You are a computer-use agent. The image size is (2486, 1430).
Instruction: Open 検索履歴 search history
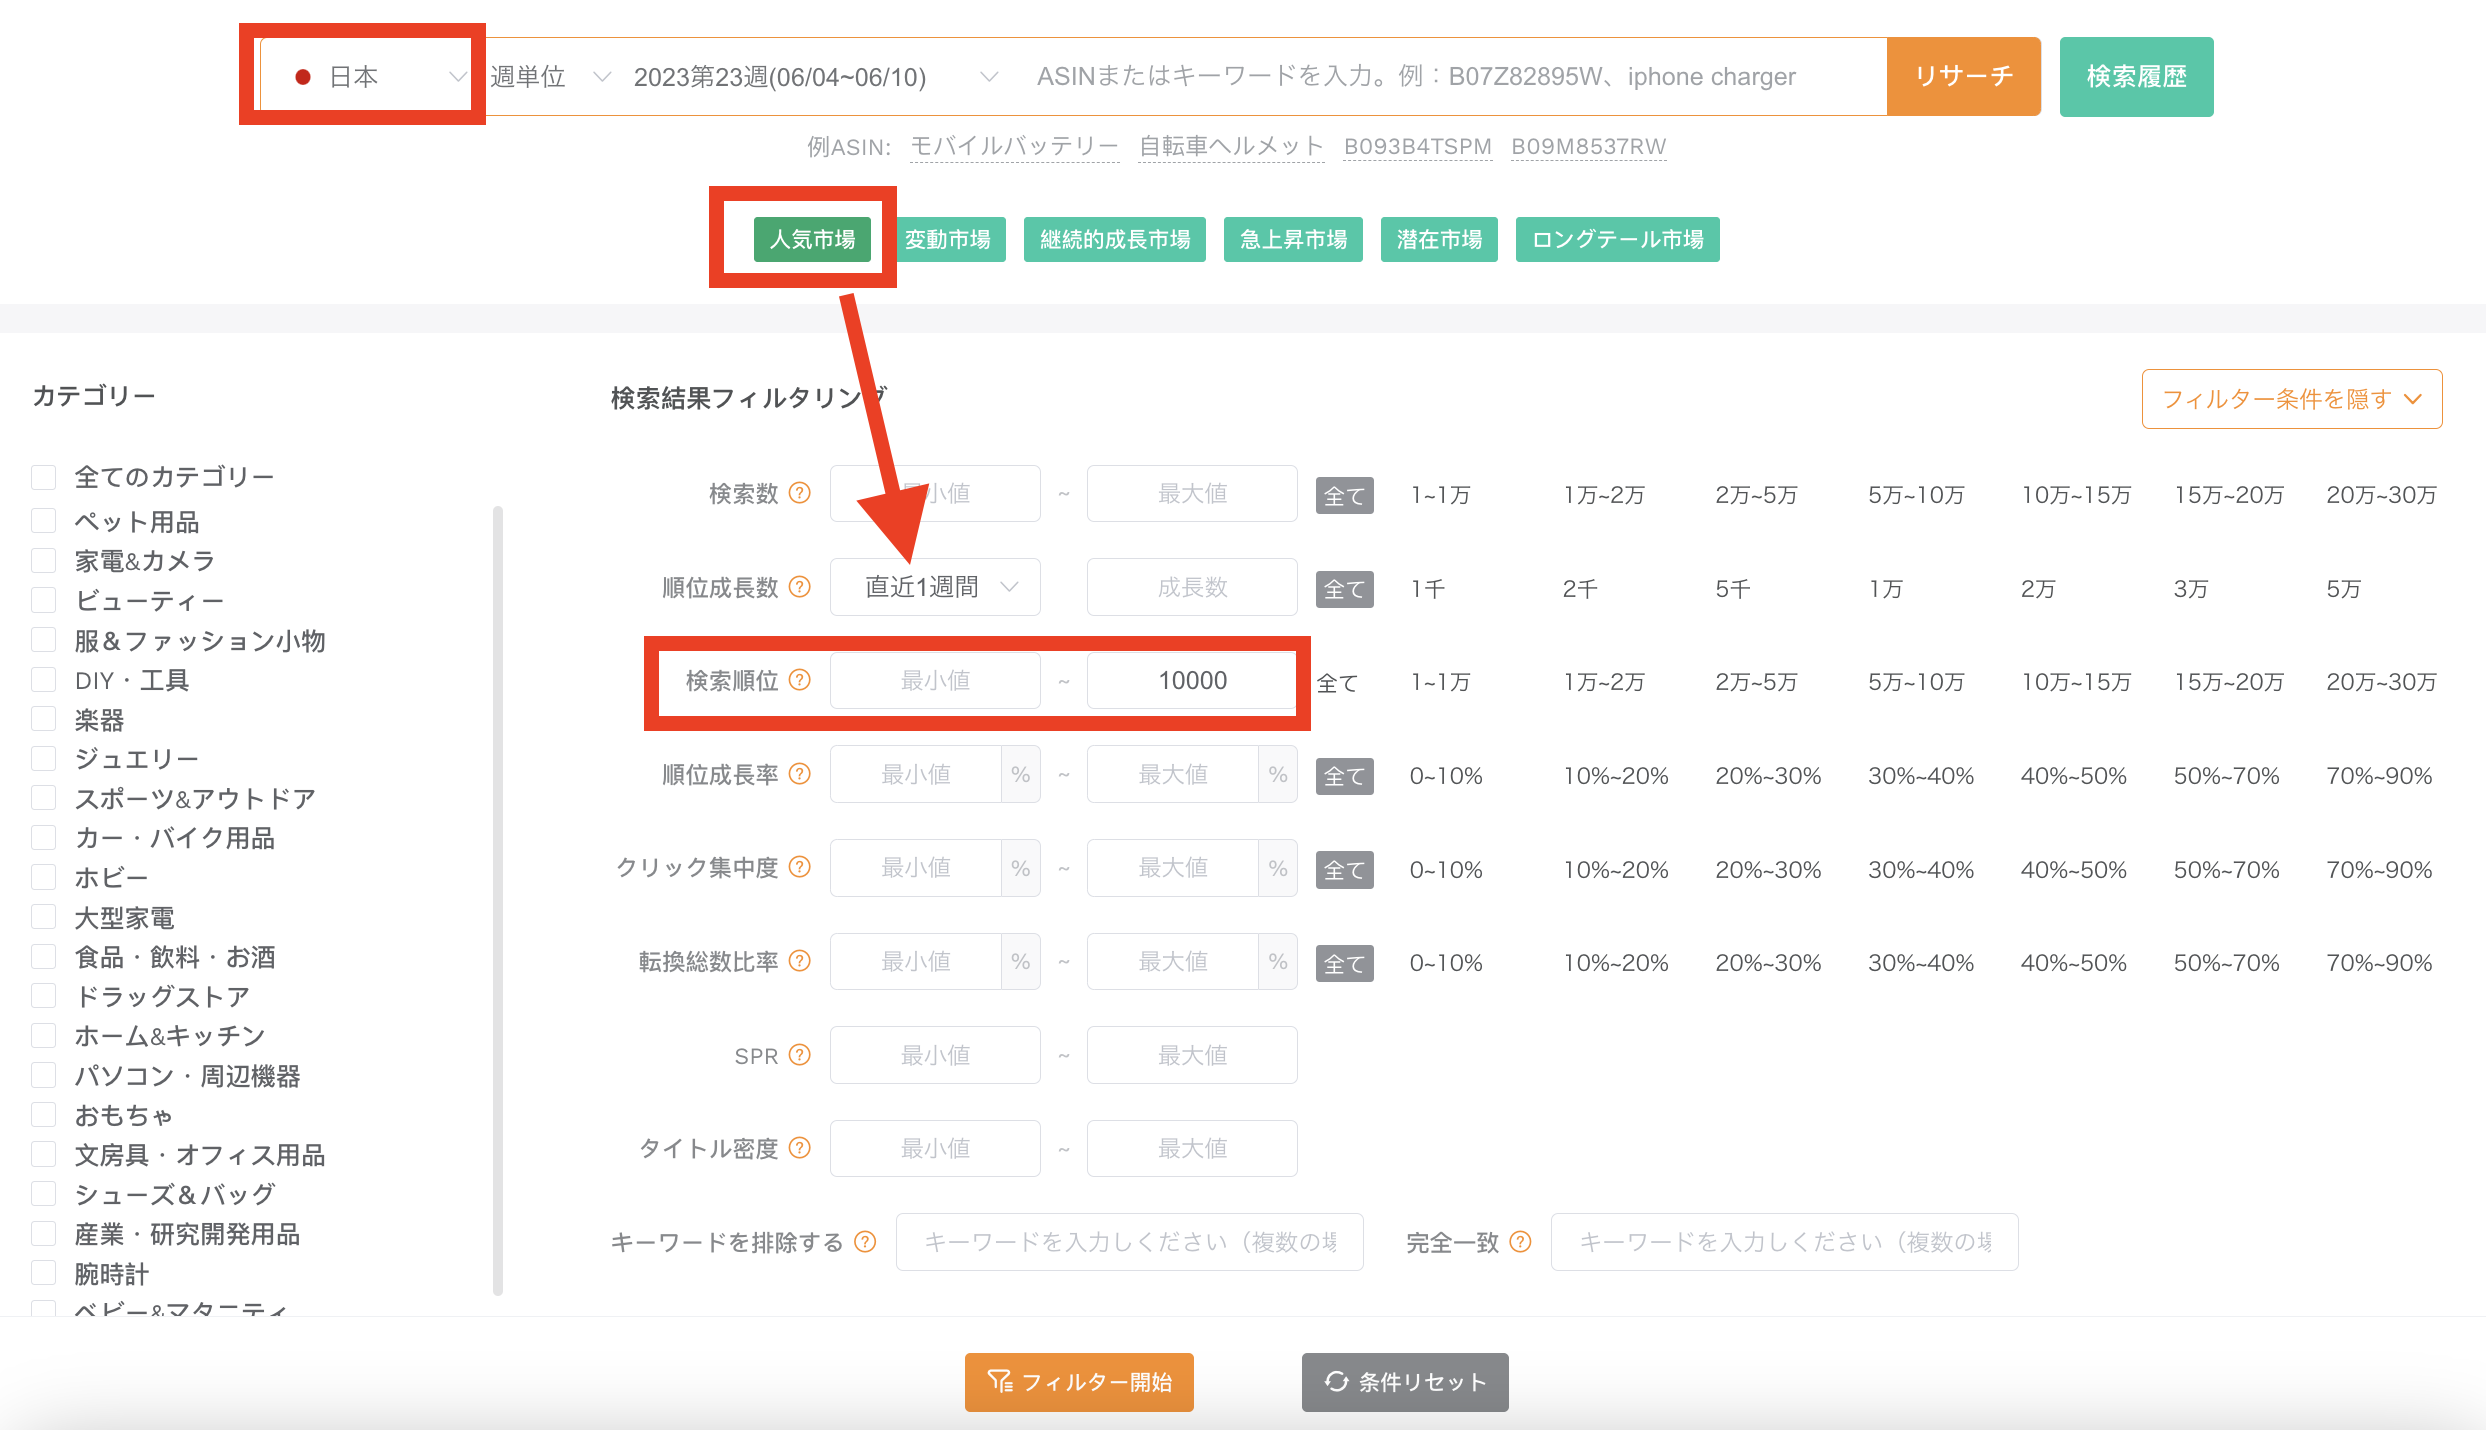tap(2137, 77)
